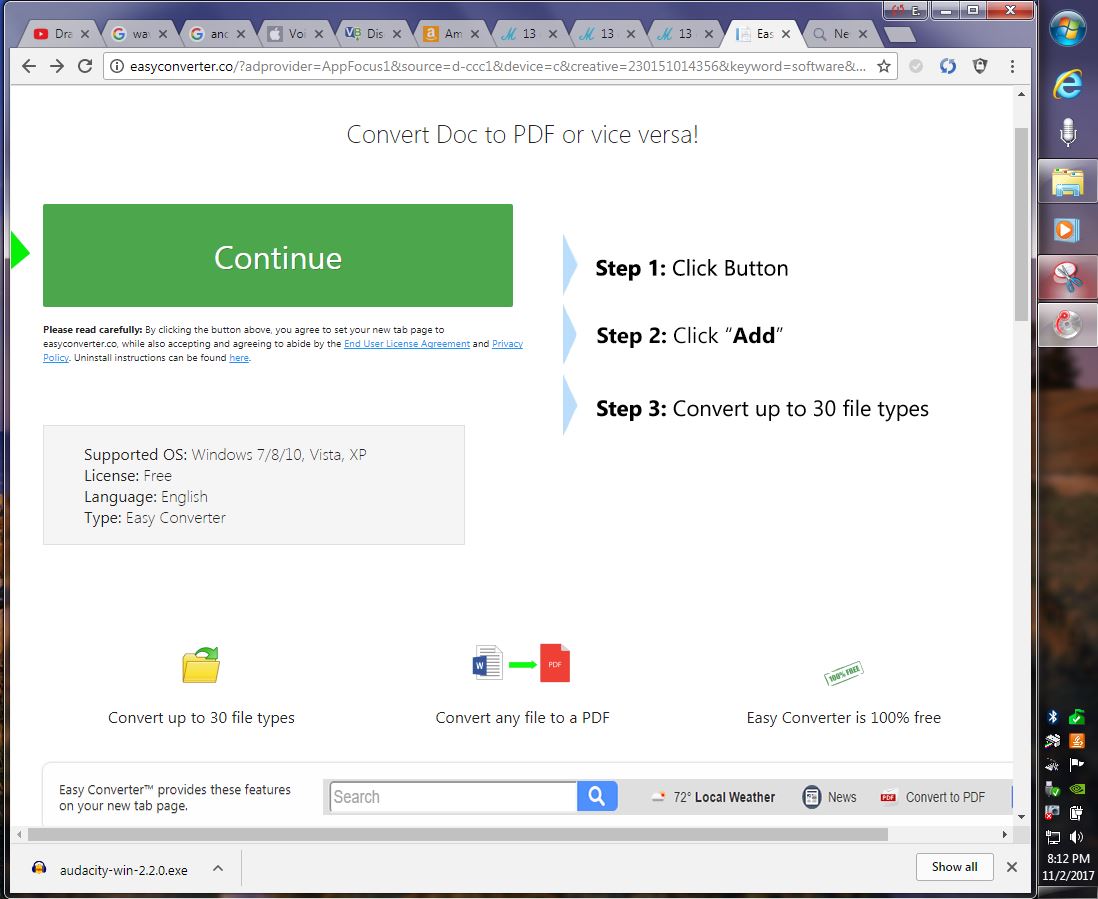Click the blue magnifier search button
This screenshot has width=1098, height=899.
(597, 796)
